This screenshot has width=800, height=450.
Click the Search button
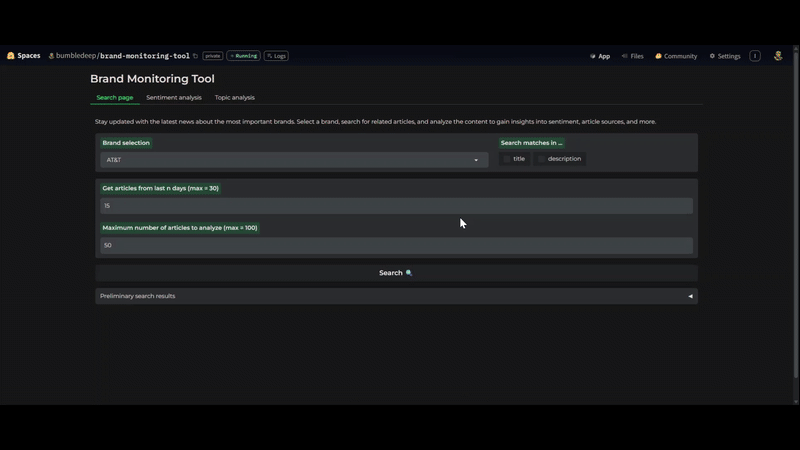(x=396, y=273)
